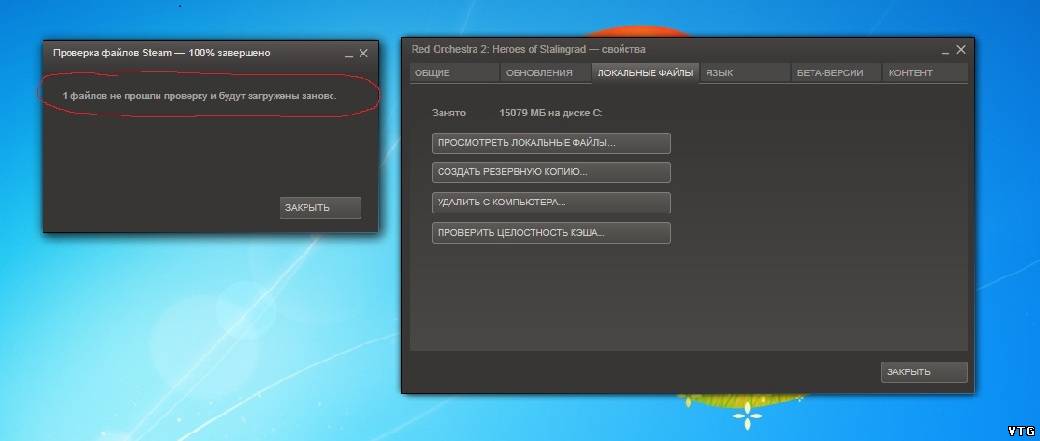Viewport: 1040px width, 441px height.
Task: Select the ЛОКАЛЬНЫЕ ФАЙЛЫ tab
Action: pyautogui.click(x=645, y=73)
